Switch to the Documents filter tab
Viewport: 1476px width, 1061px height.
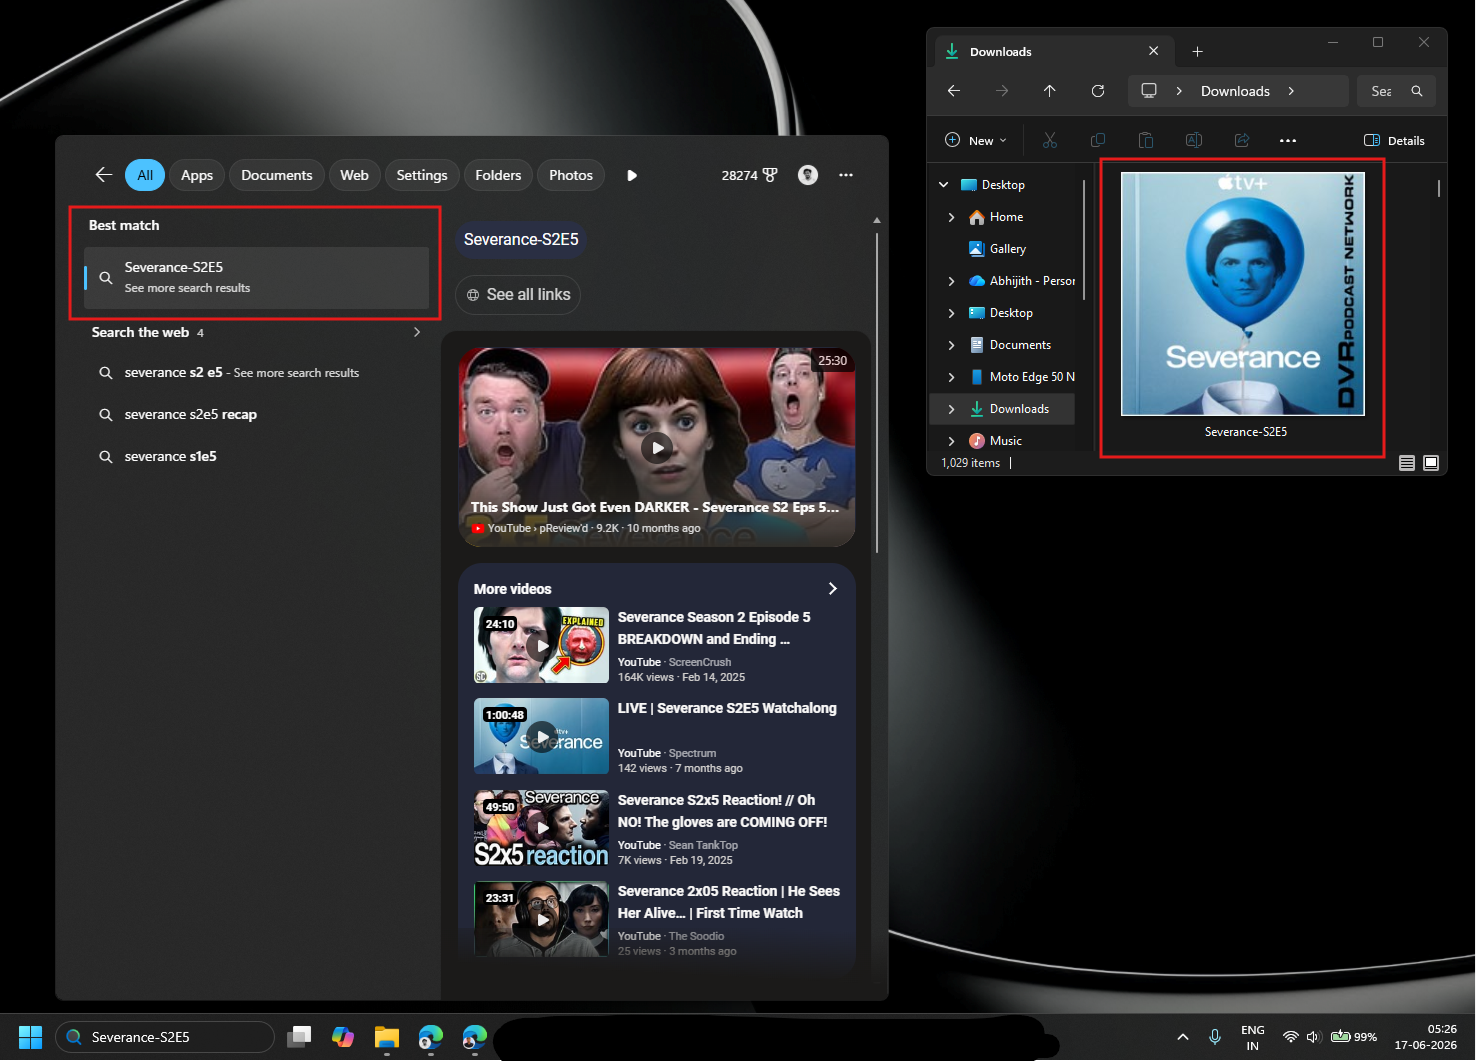pyautogui.click(x=277, y=175)
